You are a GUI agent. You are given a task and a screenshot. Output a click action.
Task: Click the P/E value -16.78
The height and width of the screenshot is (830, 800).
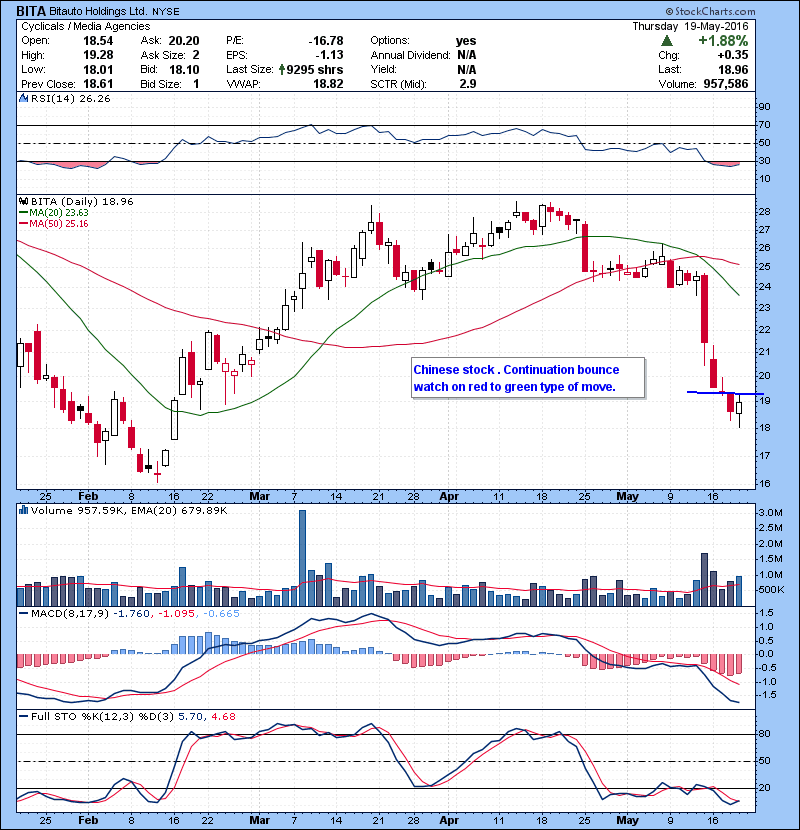(326, 41)
